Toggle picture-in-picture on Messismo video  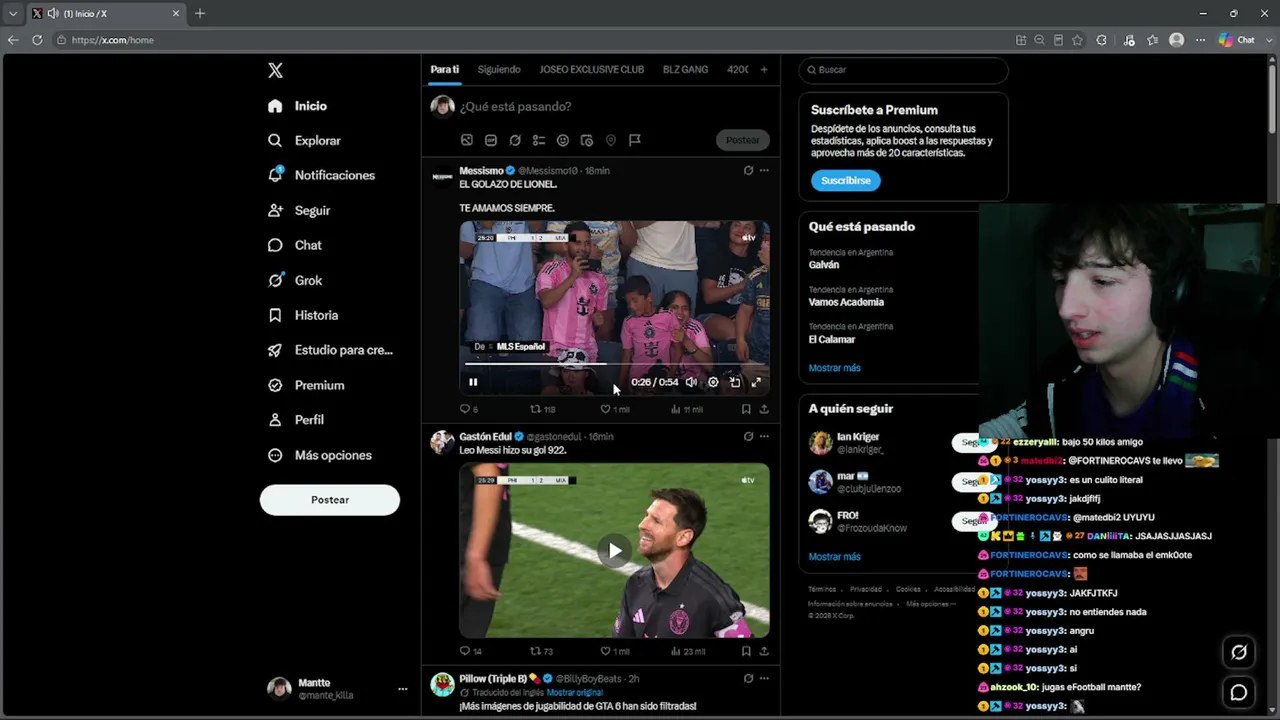tap(735, 382)
